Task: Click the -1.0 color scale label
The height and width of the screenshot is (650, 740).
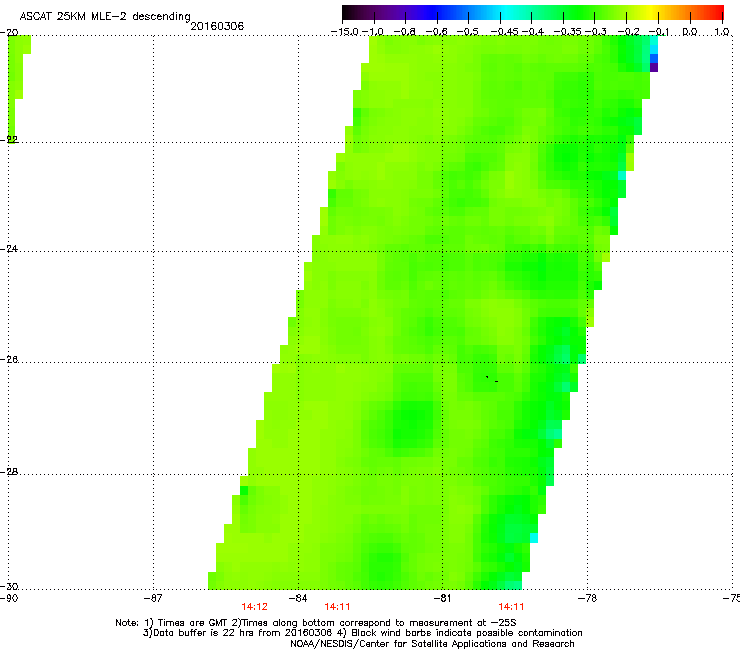Action: (373, 32)
